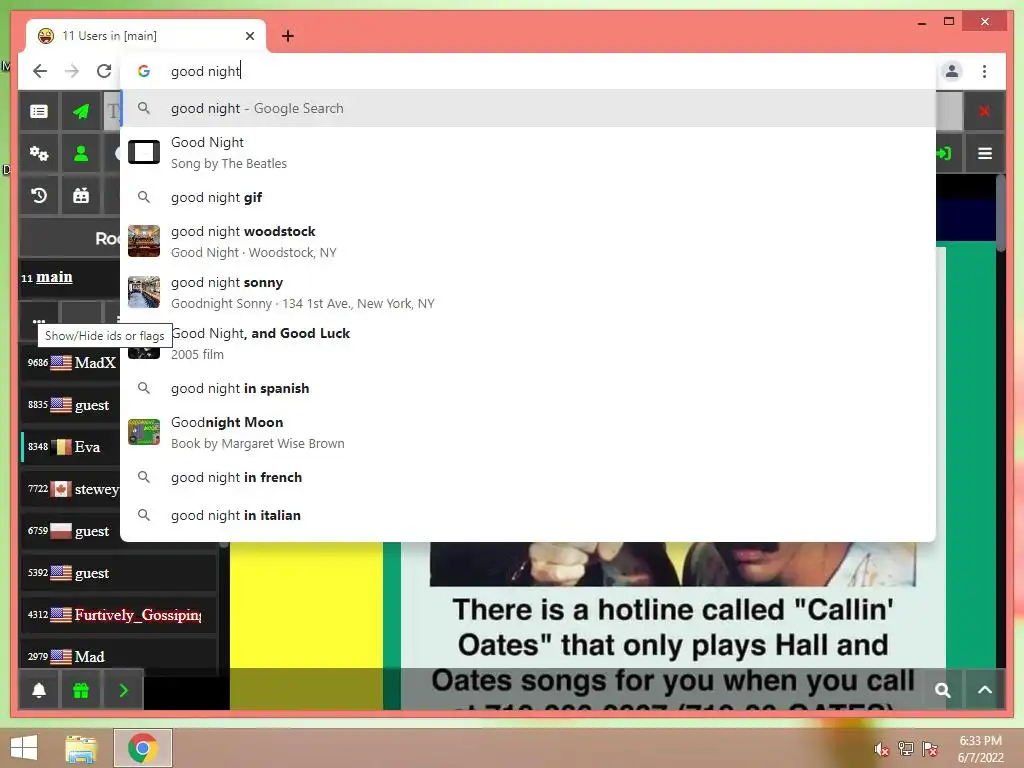Click the Woodstock suggestion thumbnail
The image size is (1024, 768).
tap(144, 241)
